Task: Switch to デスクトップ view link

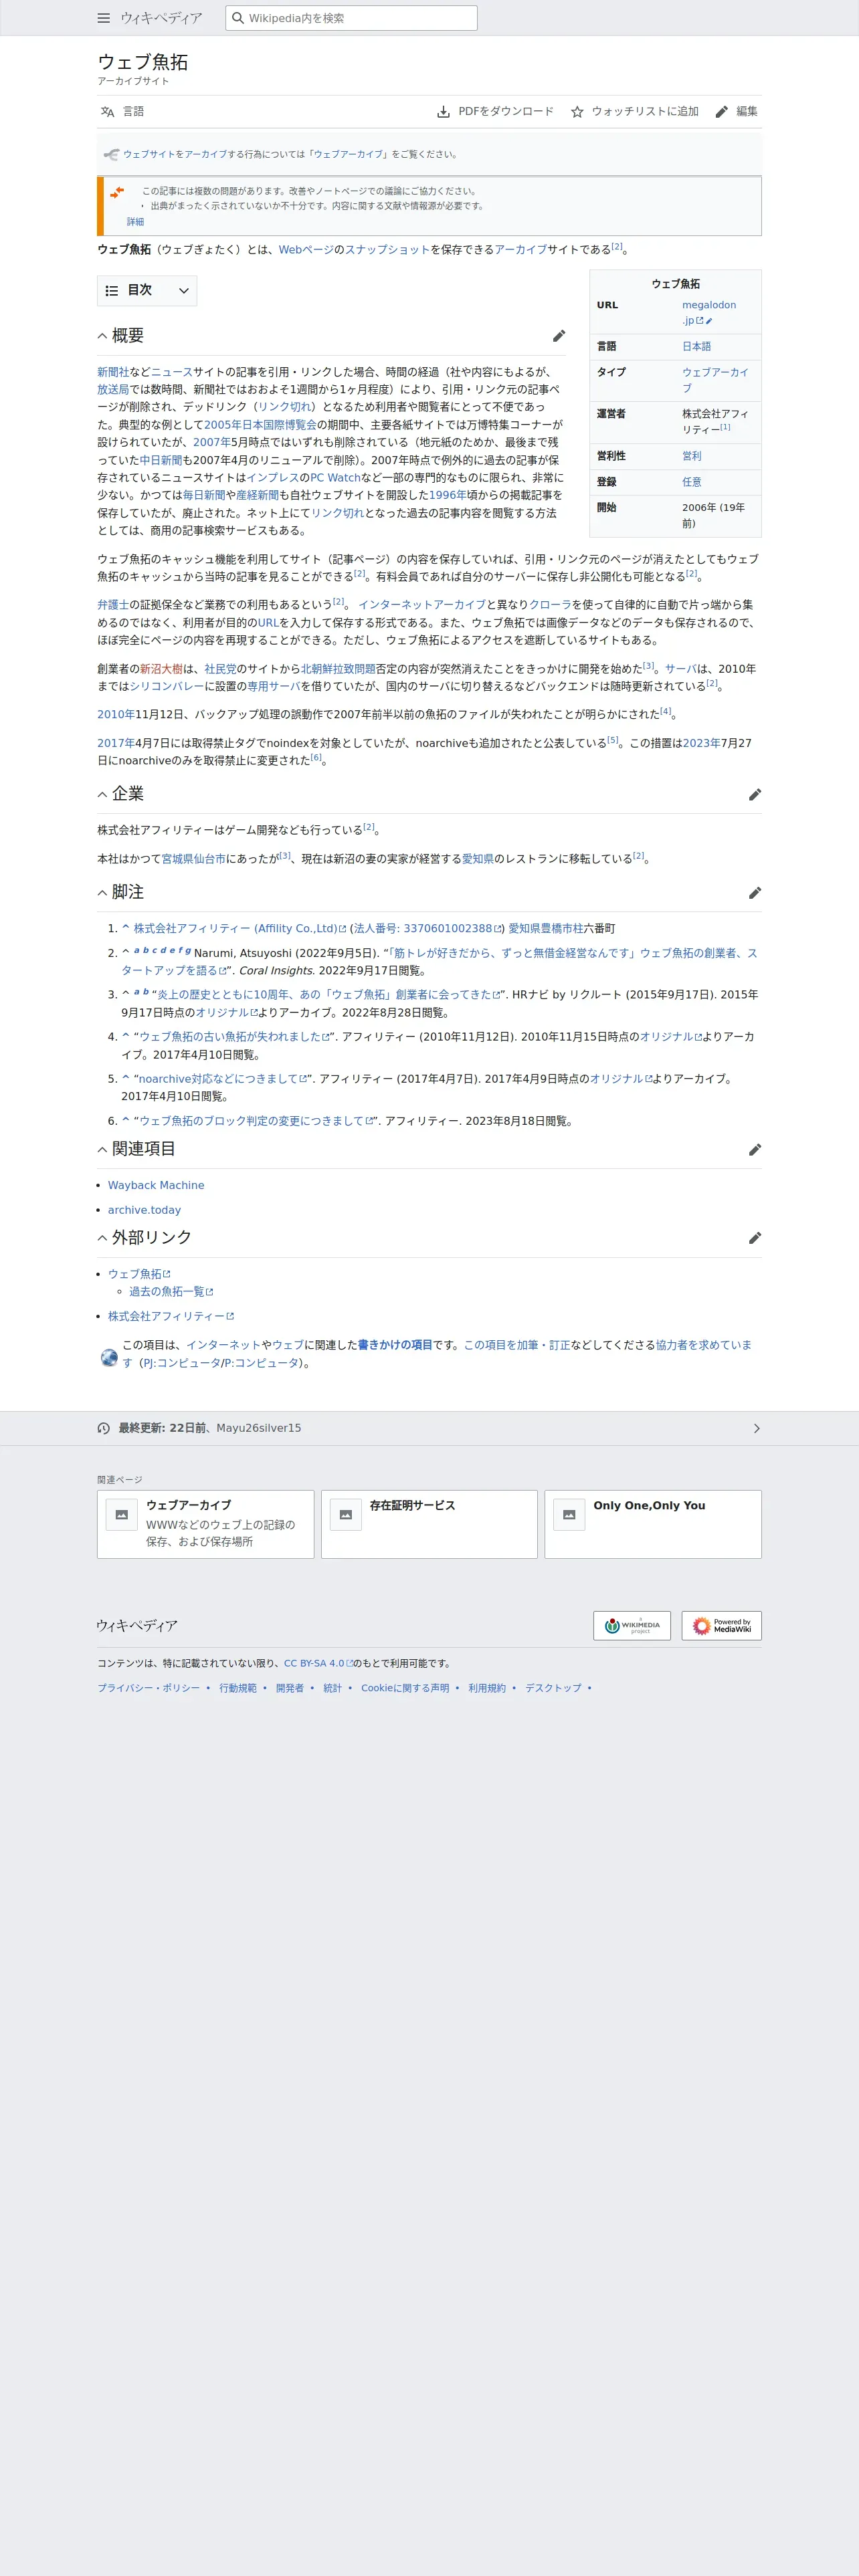Action: pyautogui.click(x=553, y=1688)
